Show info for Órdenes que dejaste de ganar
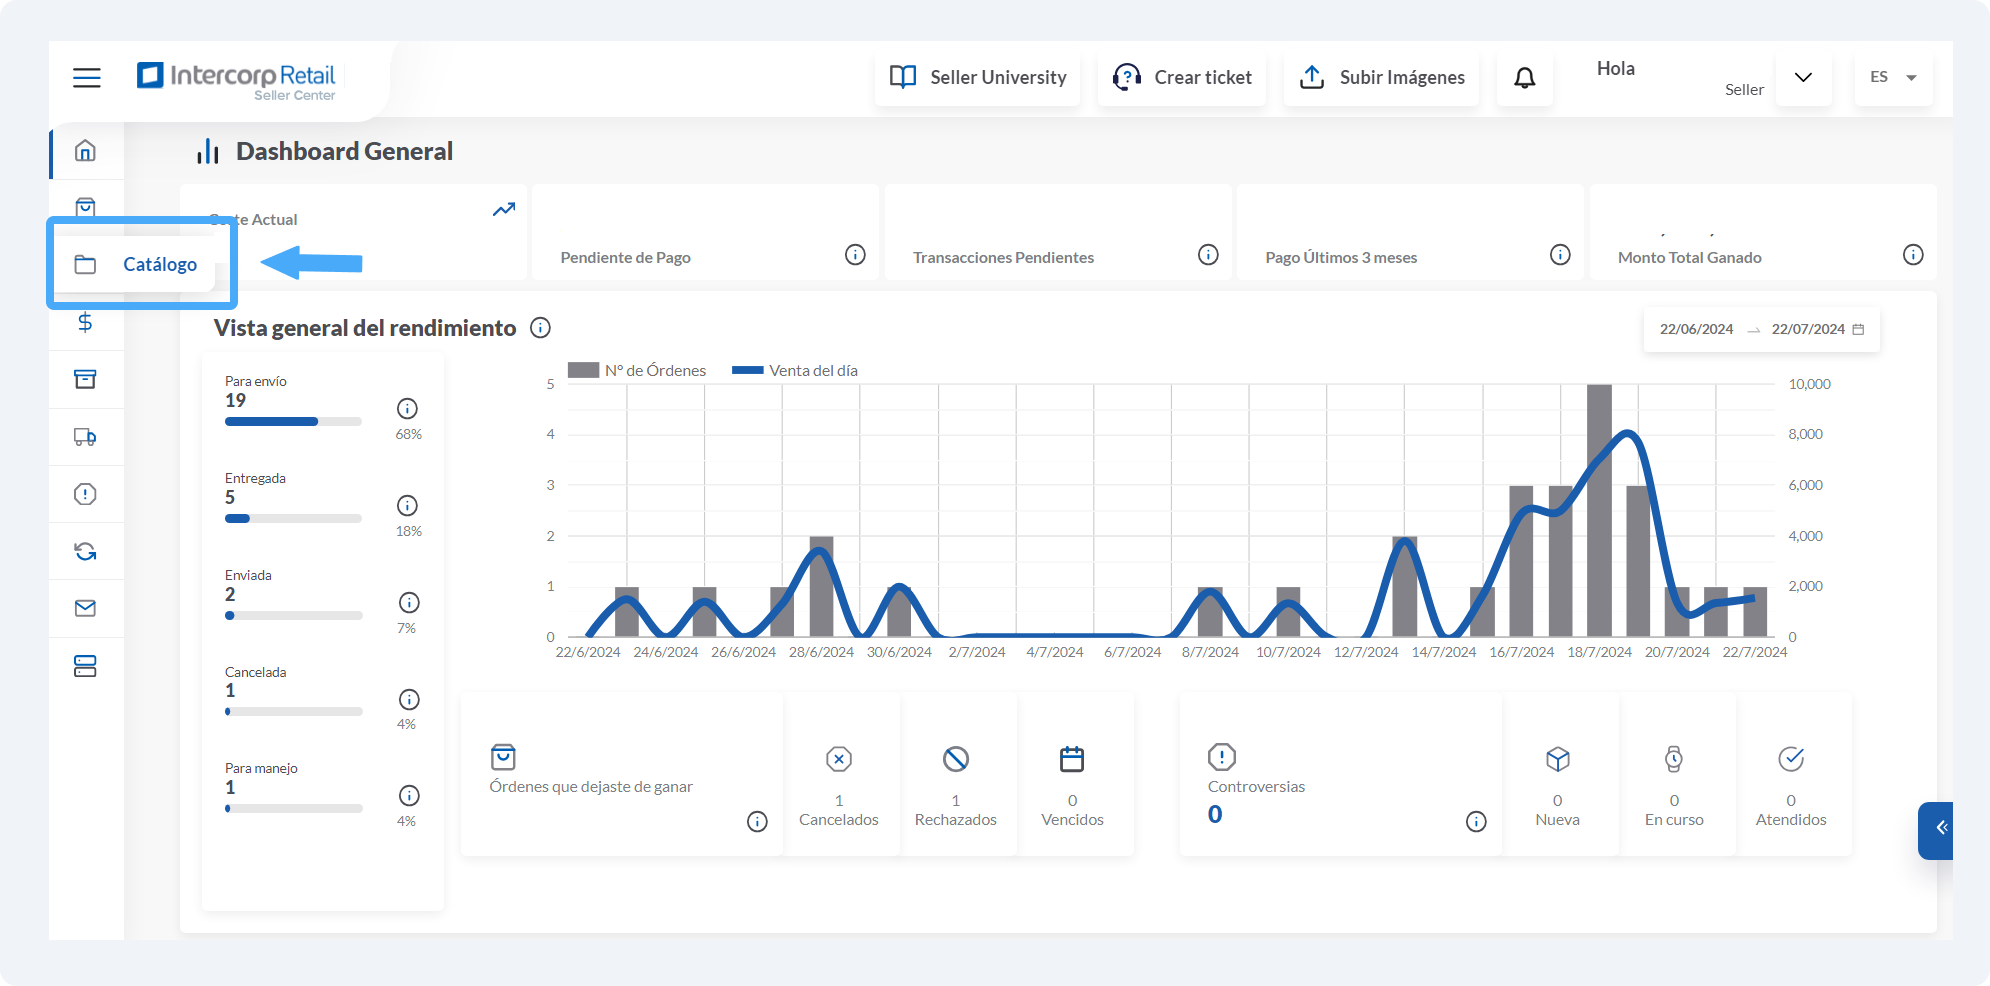The height and width of the screenshot is (986, 1990). click(x=757, y=821)
